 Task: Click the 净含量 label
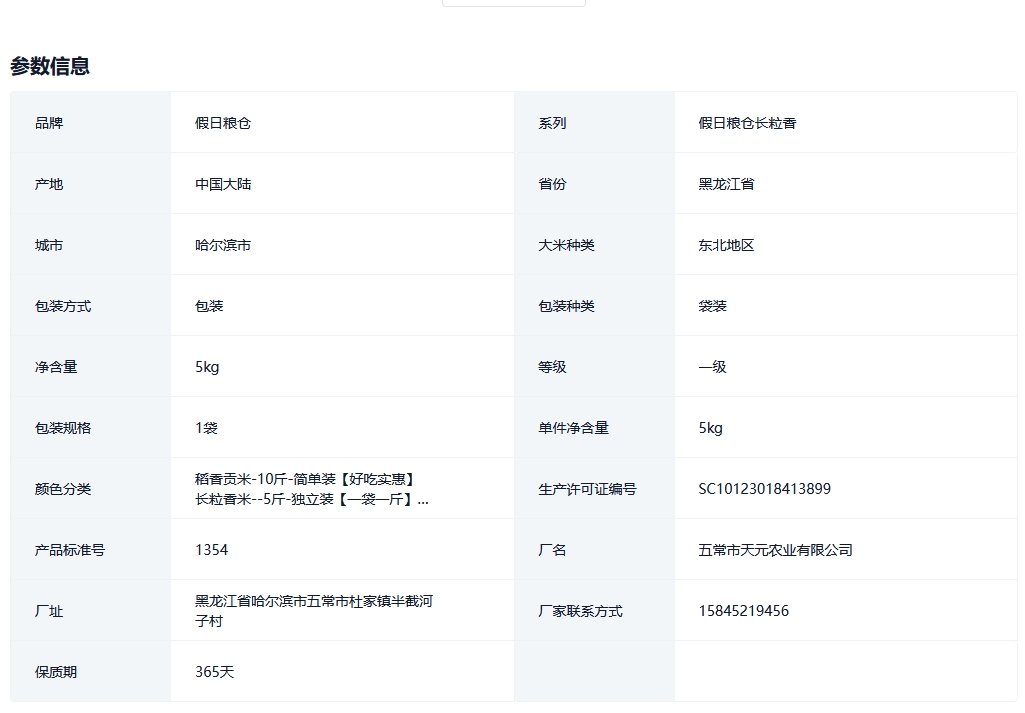[x=56, y=367]
